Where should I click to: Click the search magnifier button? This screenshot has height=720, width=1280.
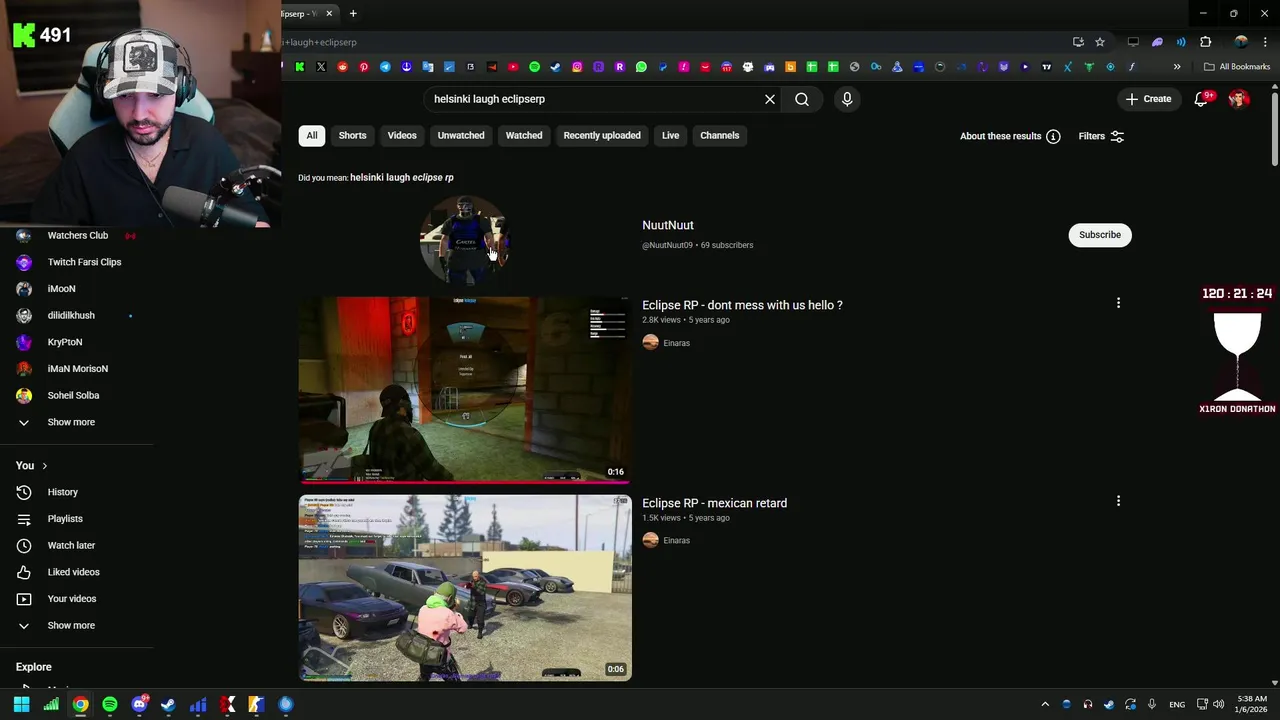(802, 99)
